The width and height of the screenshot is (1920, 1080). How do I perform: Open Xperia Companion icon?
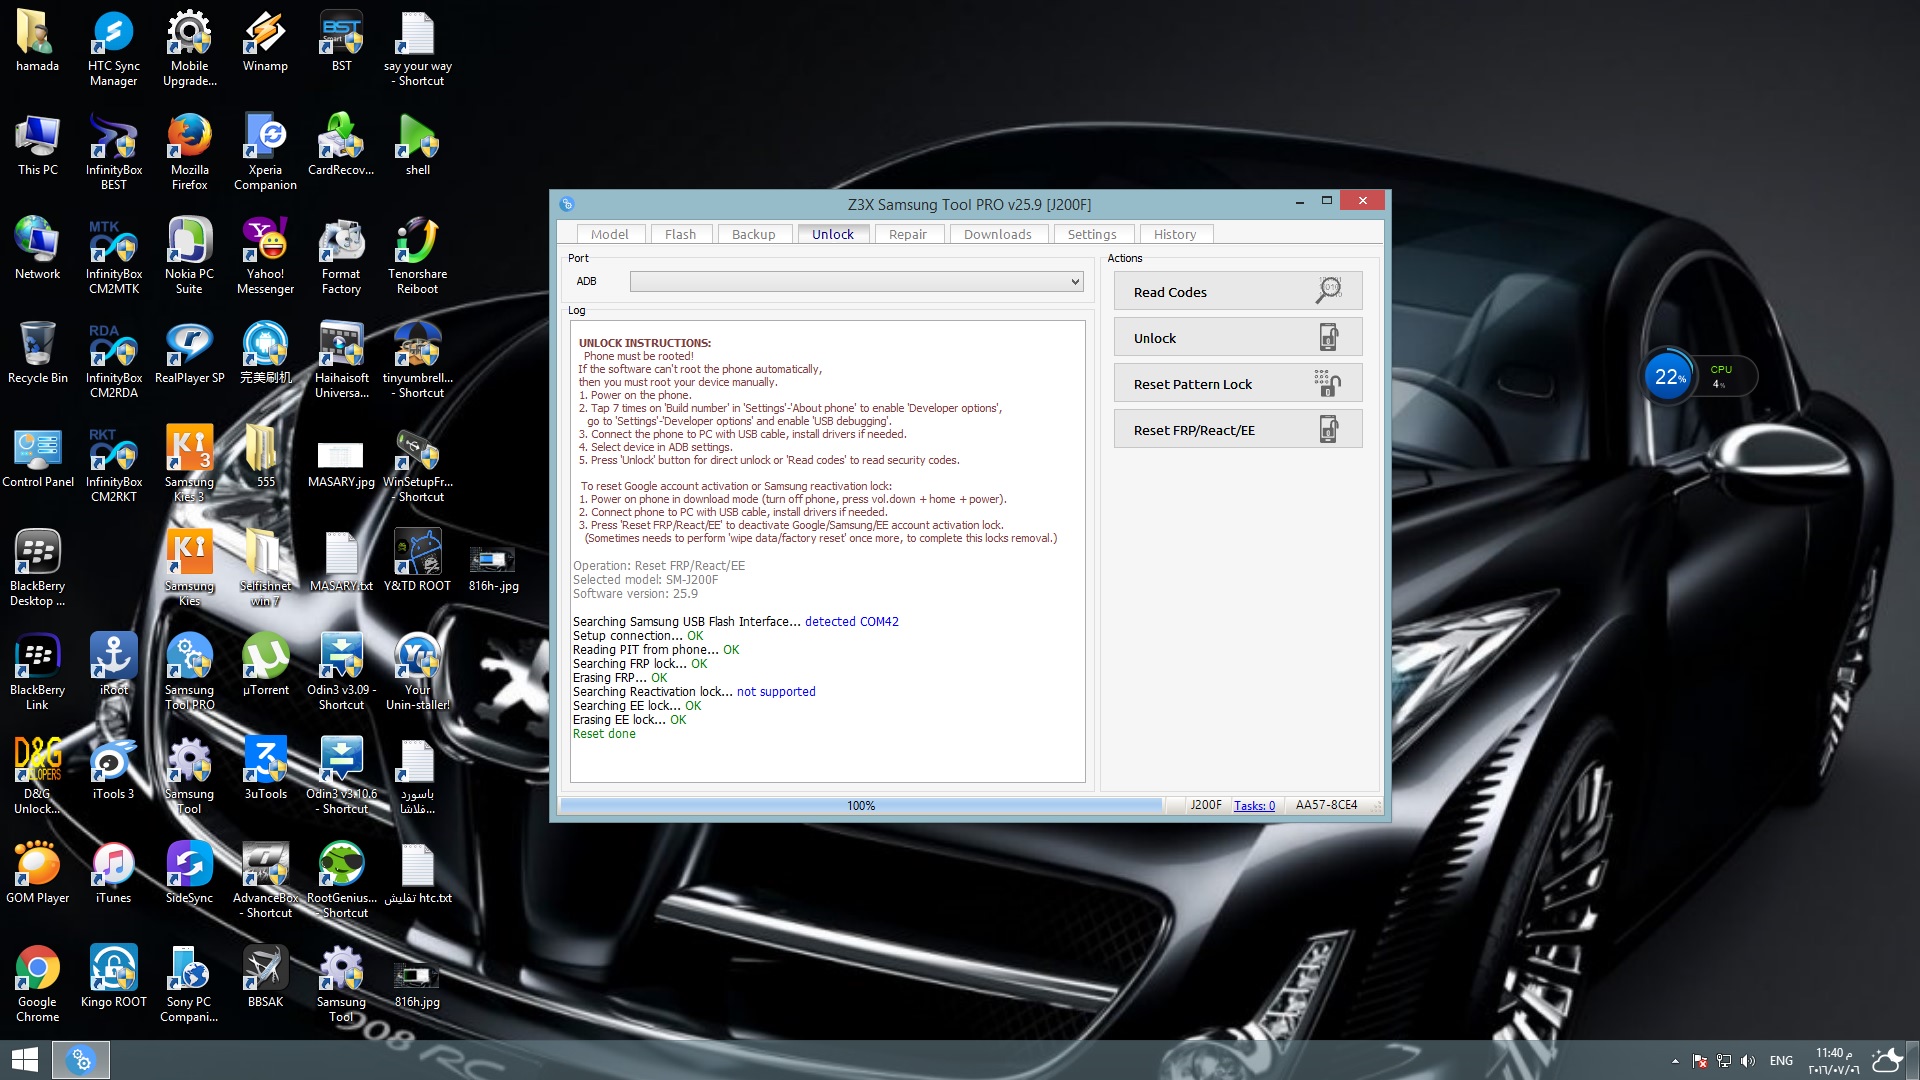point(265,153)
